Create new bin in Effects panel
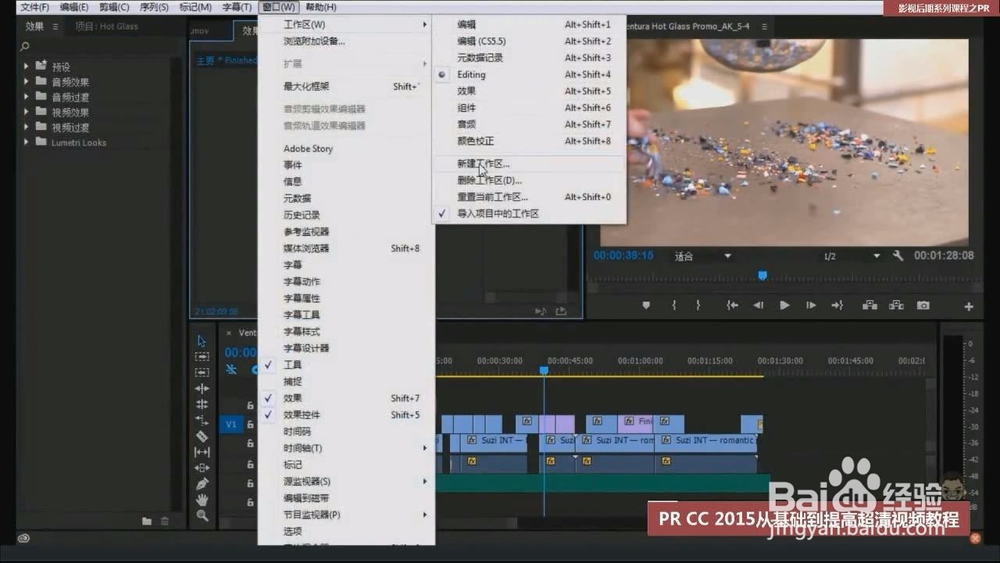1000x563 pixels. (147, 521)
